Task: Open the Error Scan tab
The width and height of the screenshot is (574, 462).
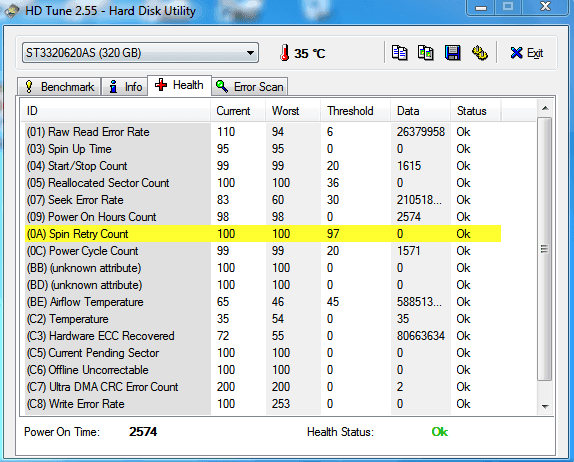Action: [250, 87]
